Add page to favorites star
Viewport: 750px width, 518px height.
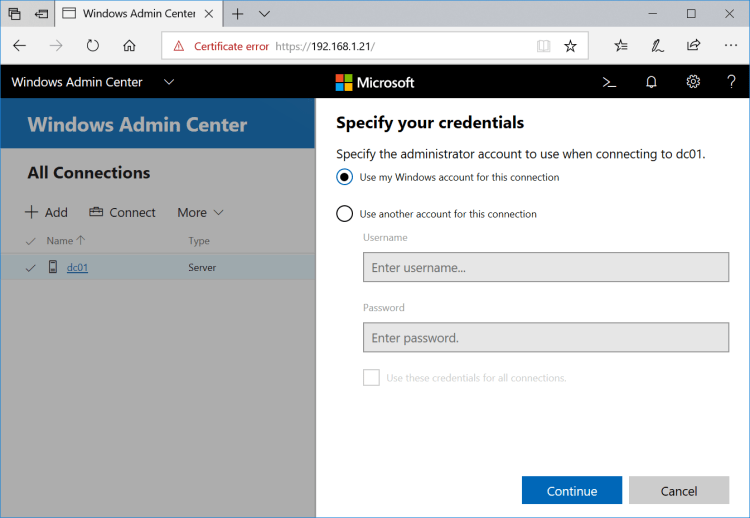click(x=570, y=46)
